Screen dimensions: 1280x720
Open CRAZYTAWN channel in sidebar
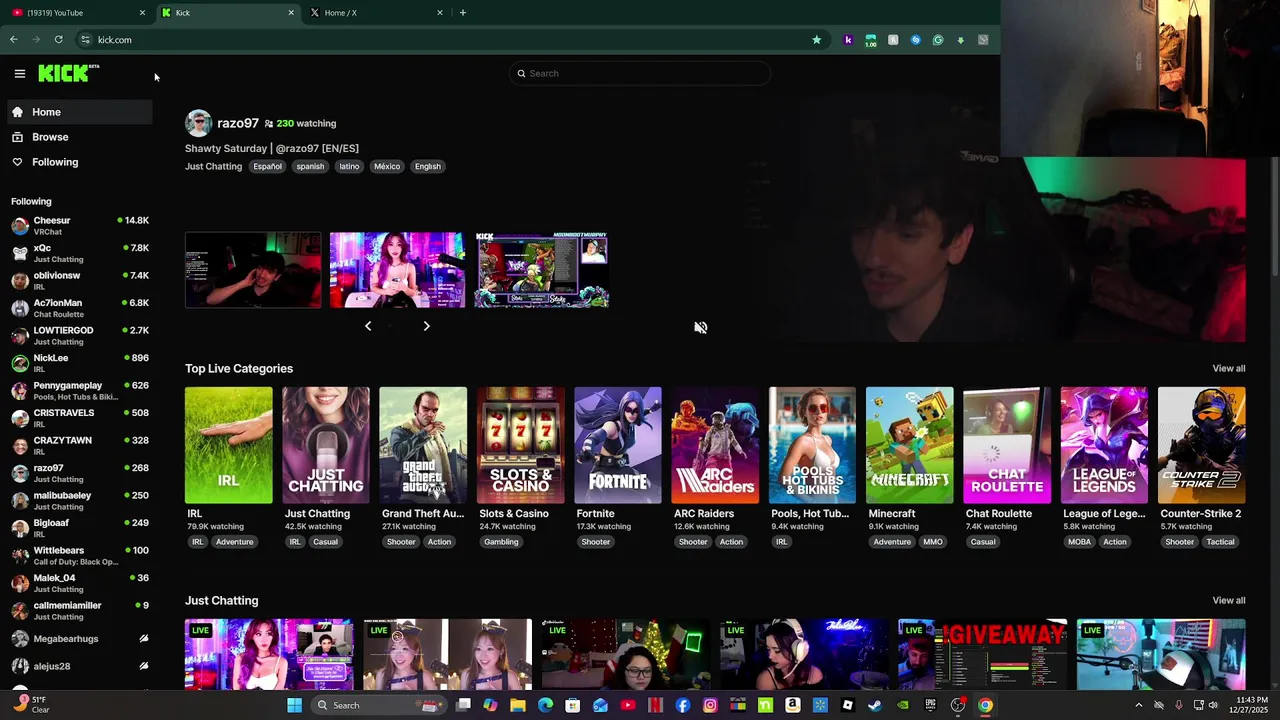[80, 446]
